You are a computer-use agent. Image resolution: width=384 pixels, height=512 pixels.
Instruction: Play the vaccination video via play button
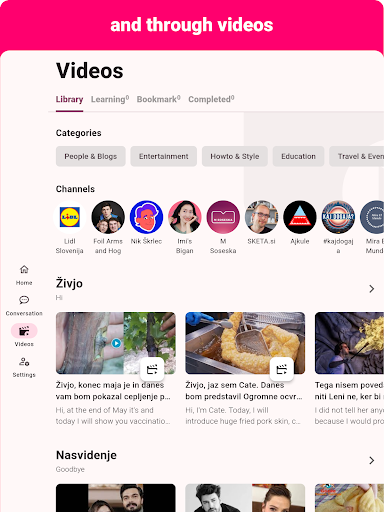116,343
